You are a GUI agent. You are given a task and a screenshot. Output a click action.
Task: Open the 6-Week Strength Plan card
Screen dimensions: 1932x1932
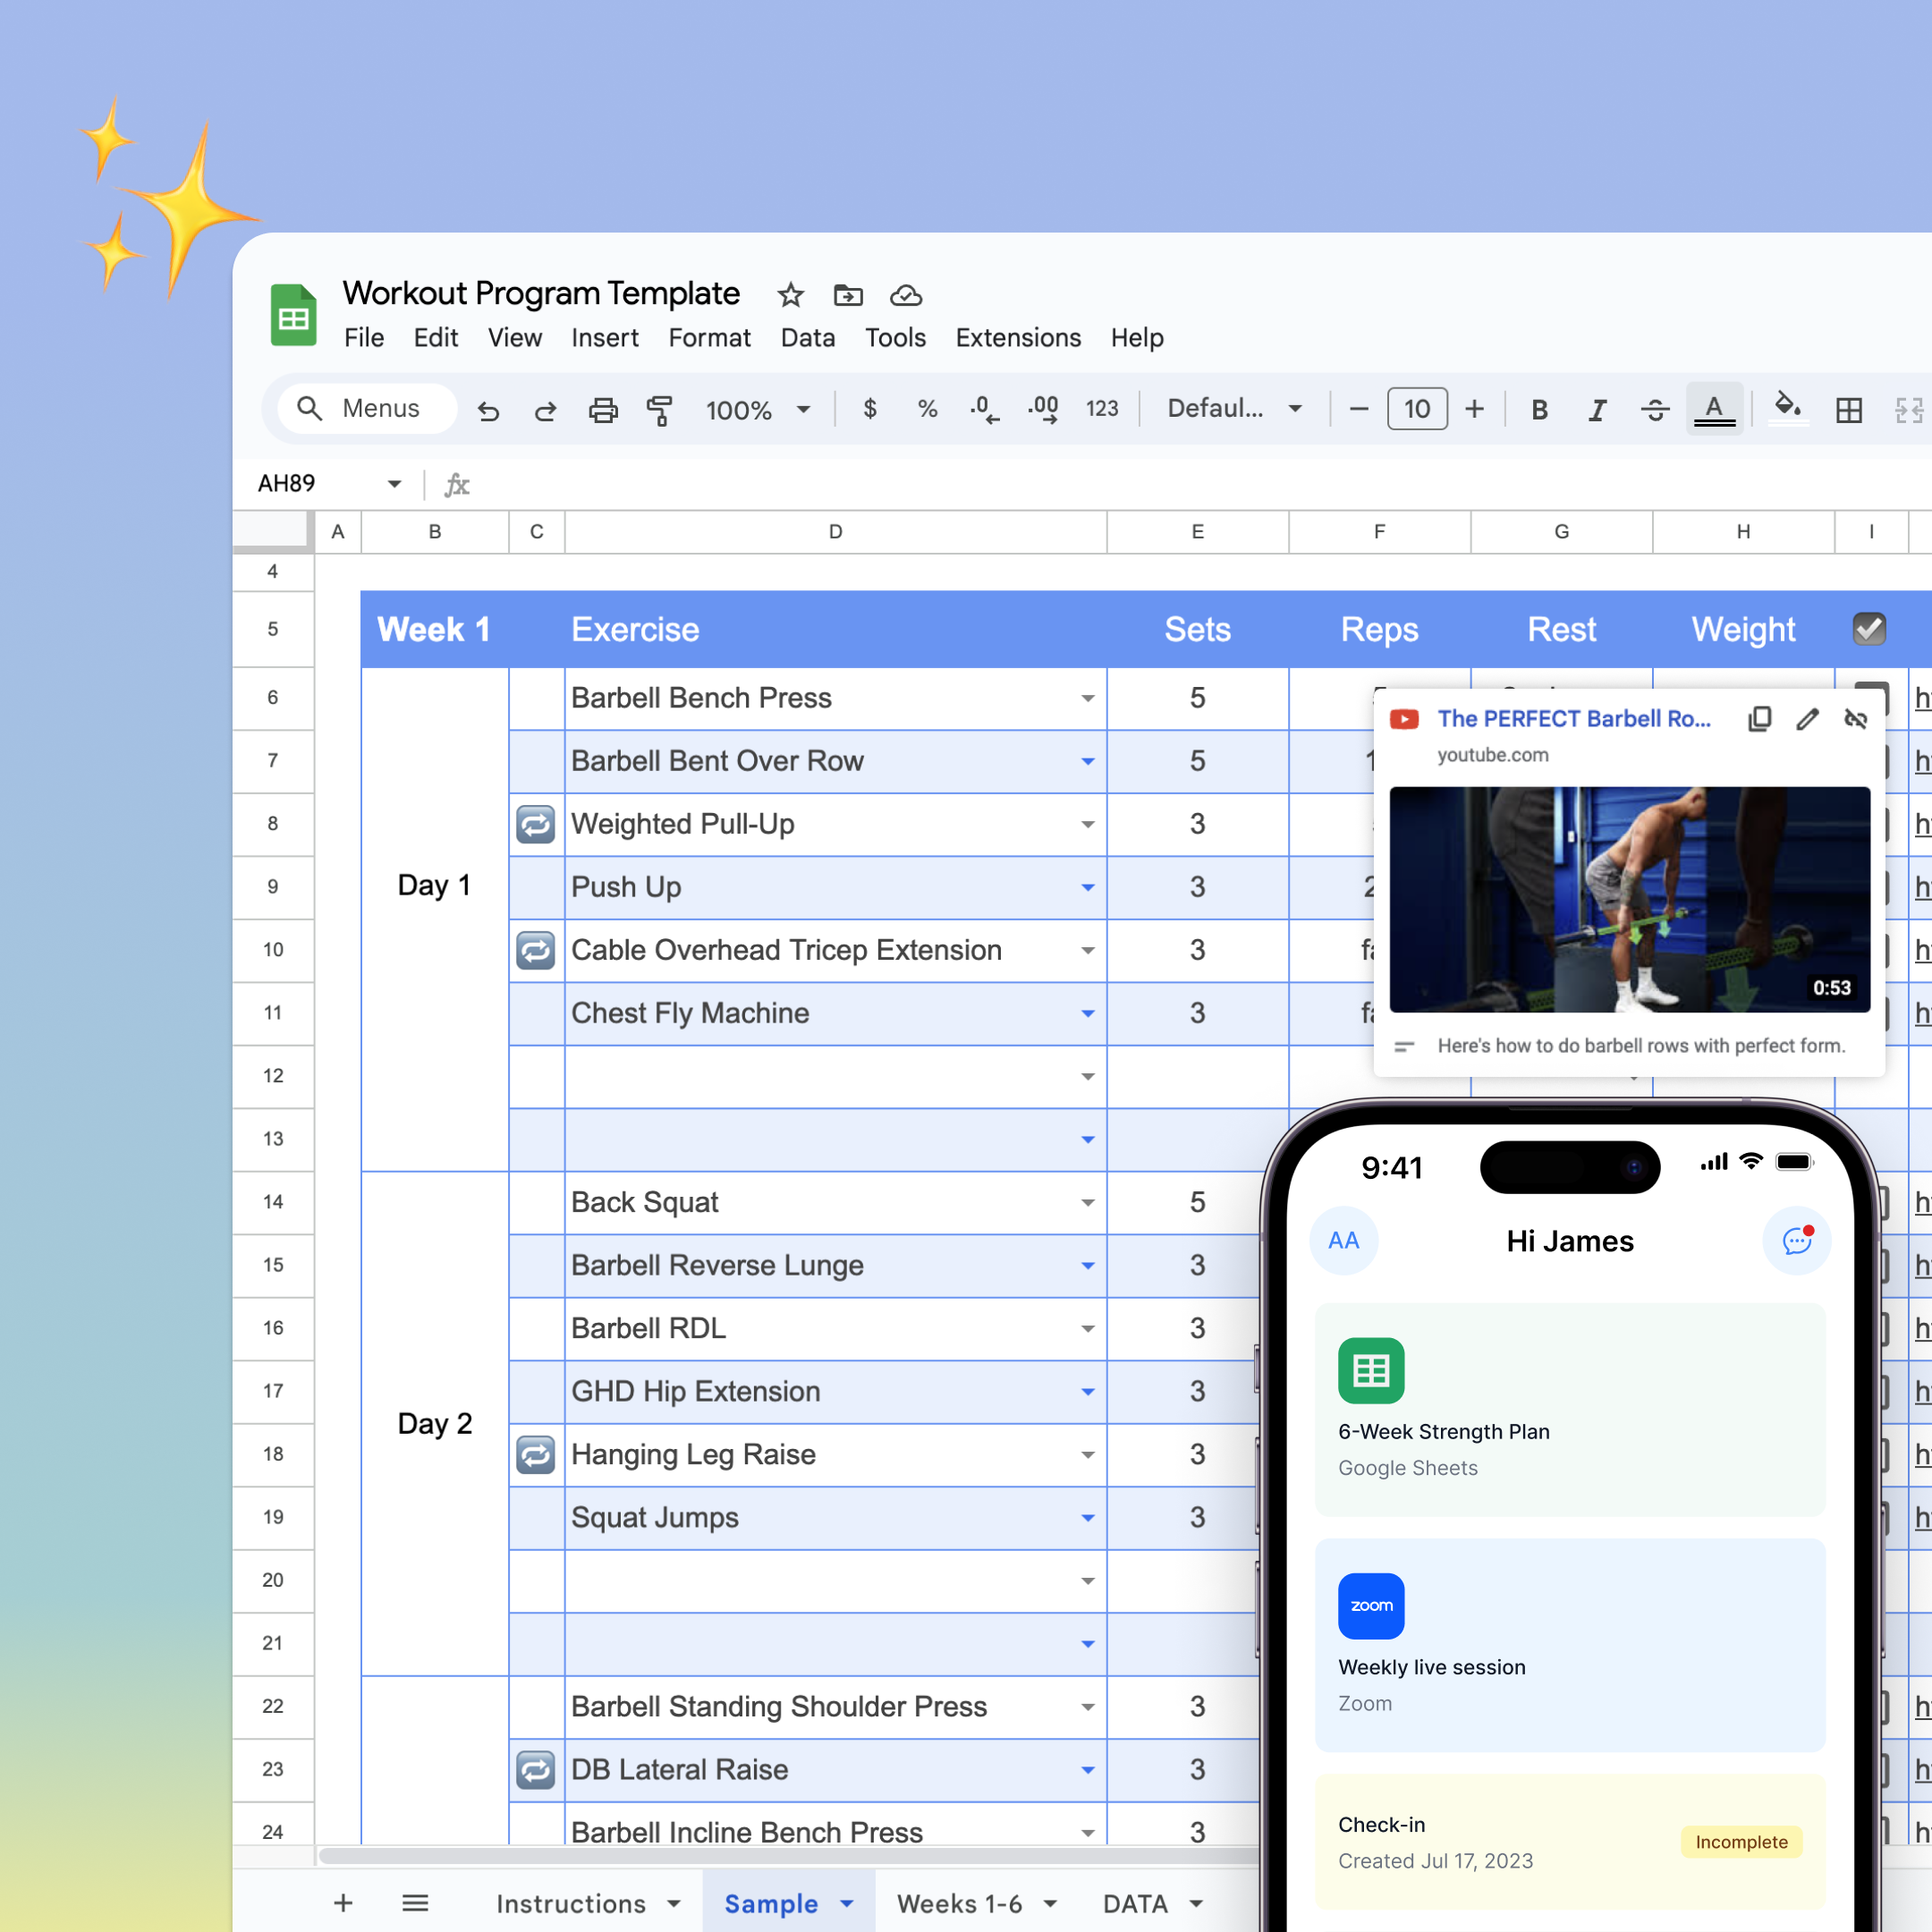coord(1570,1409)
